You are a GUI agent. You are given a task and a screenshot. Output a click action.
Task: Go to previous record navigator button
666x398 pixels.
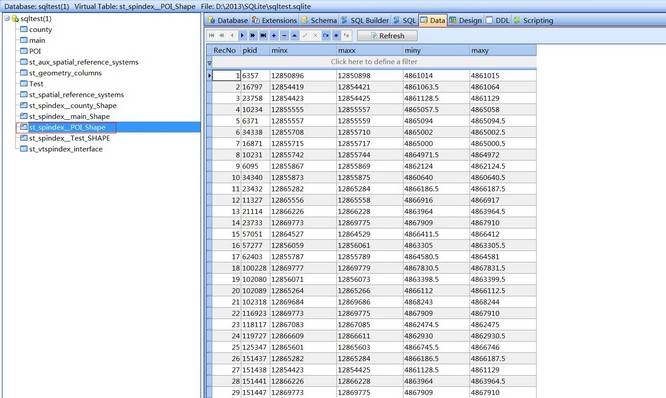(232, 36)
